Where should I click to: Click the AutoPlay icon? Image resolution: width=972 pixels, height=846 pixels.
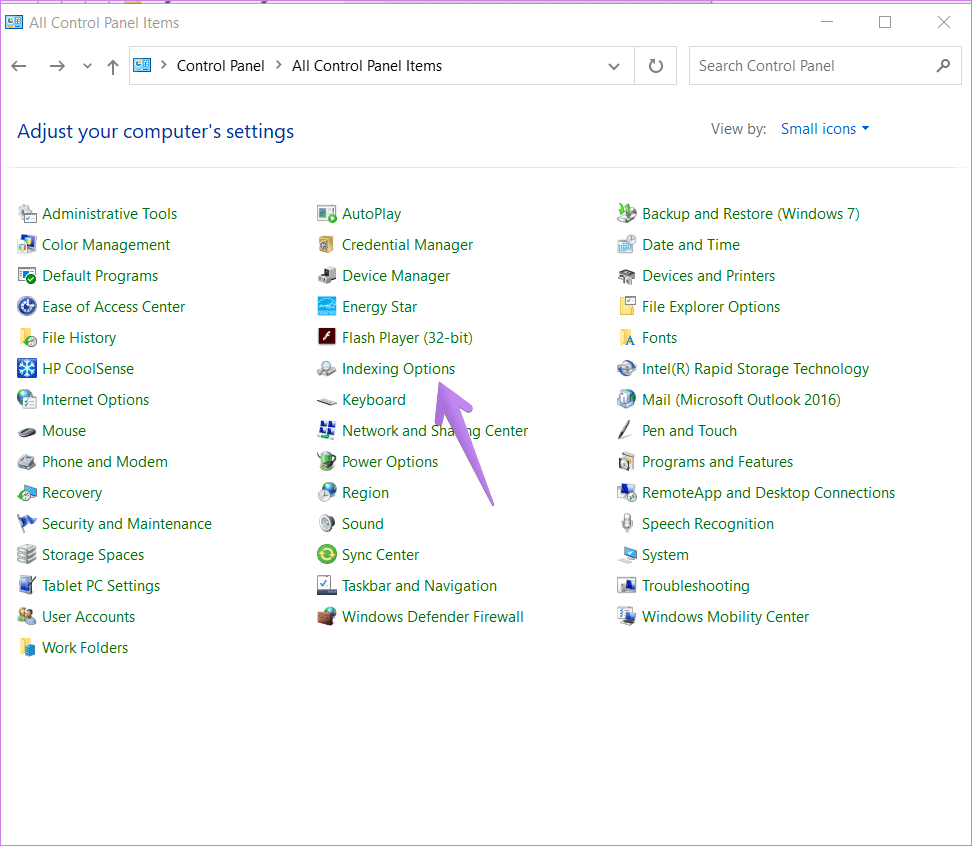327,214
